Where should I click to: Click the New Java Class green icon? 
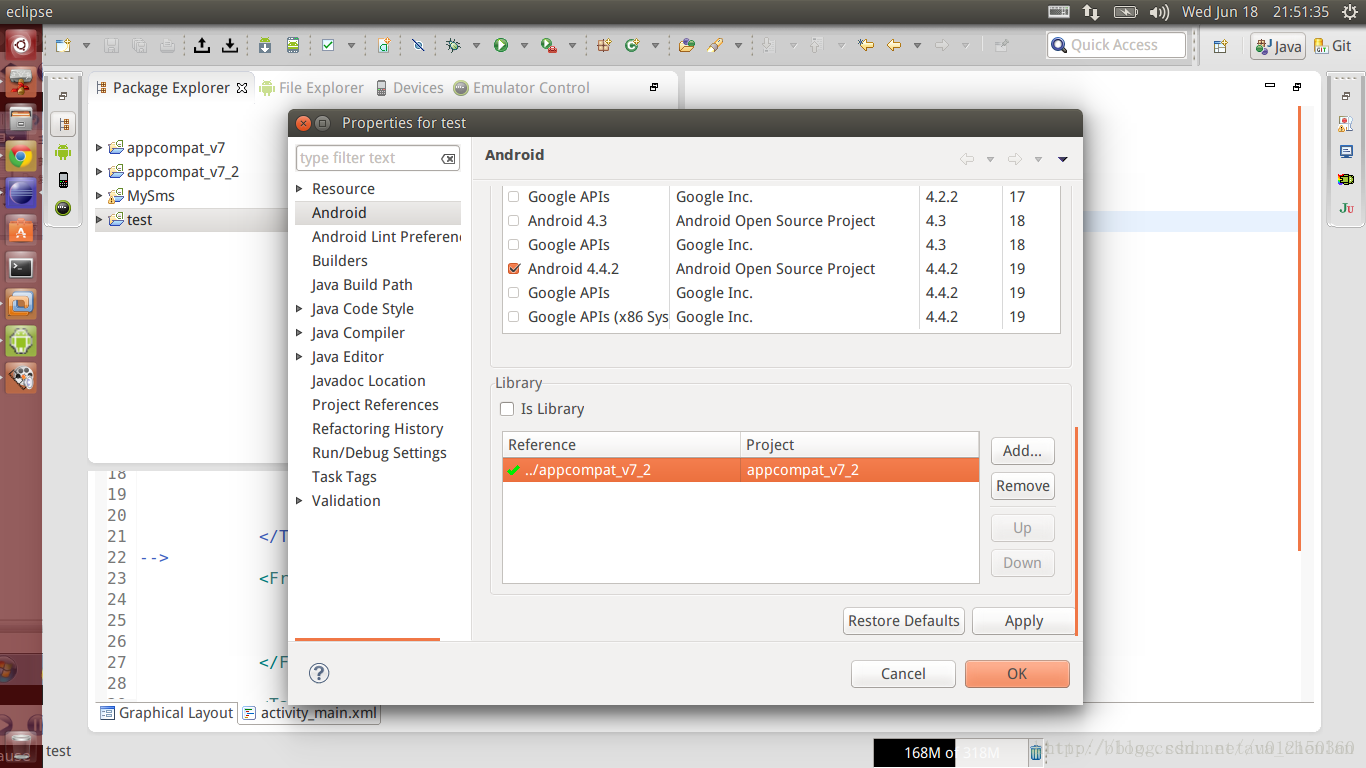632,45
